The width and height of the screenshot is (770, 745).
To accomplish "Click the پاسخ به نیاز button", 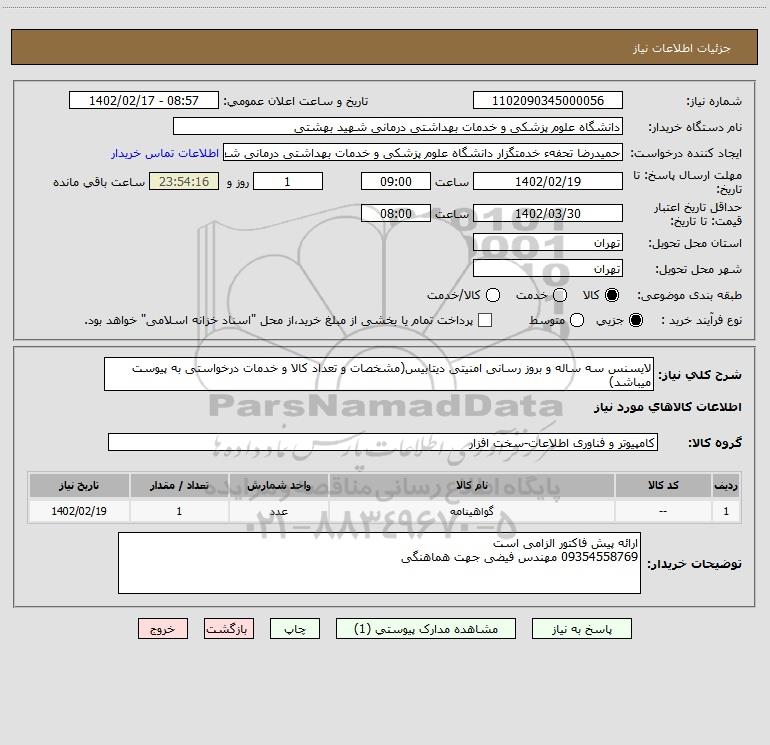I will 582,629.
